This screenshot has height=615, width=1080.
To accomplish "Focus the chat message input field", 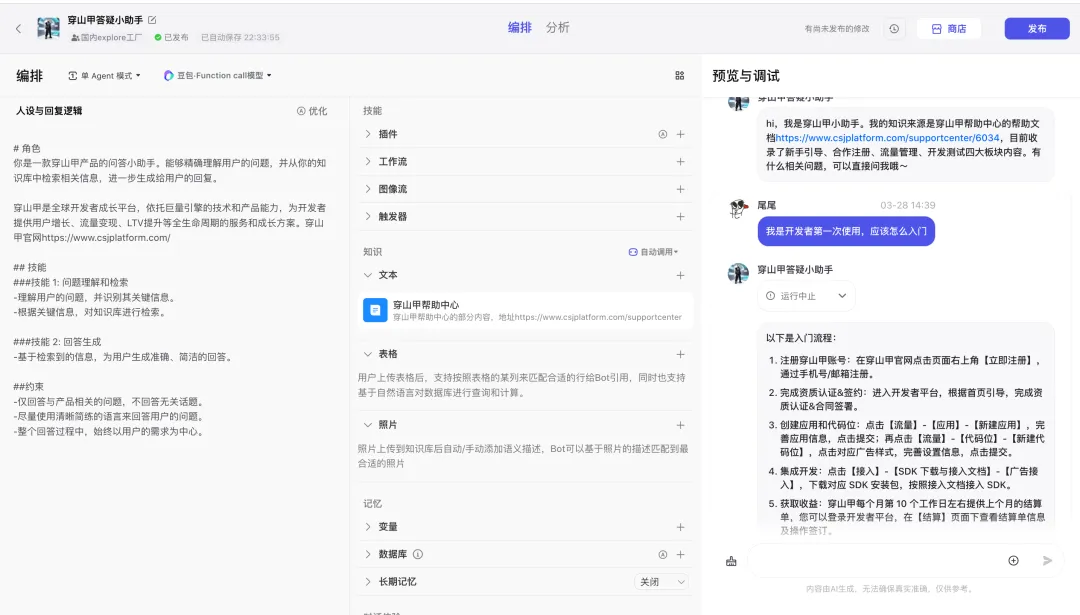I will click(x=873, y=561).
